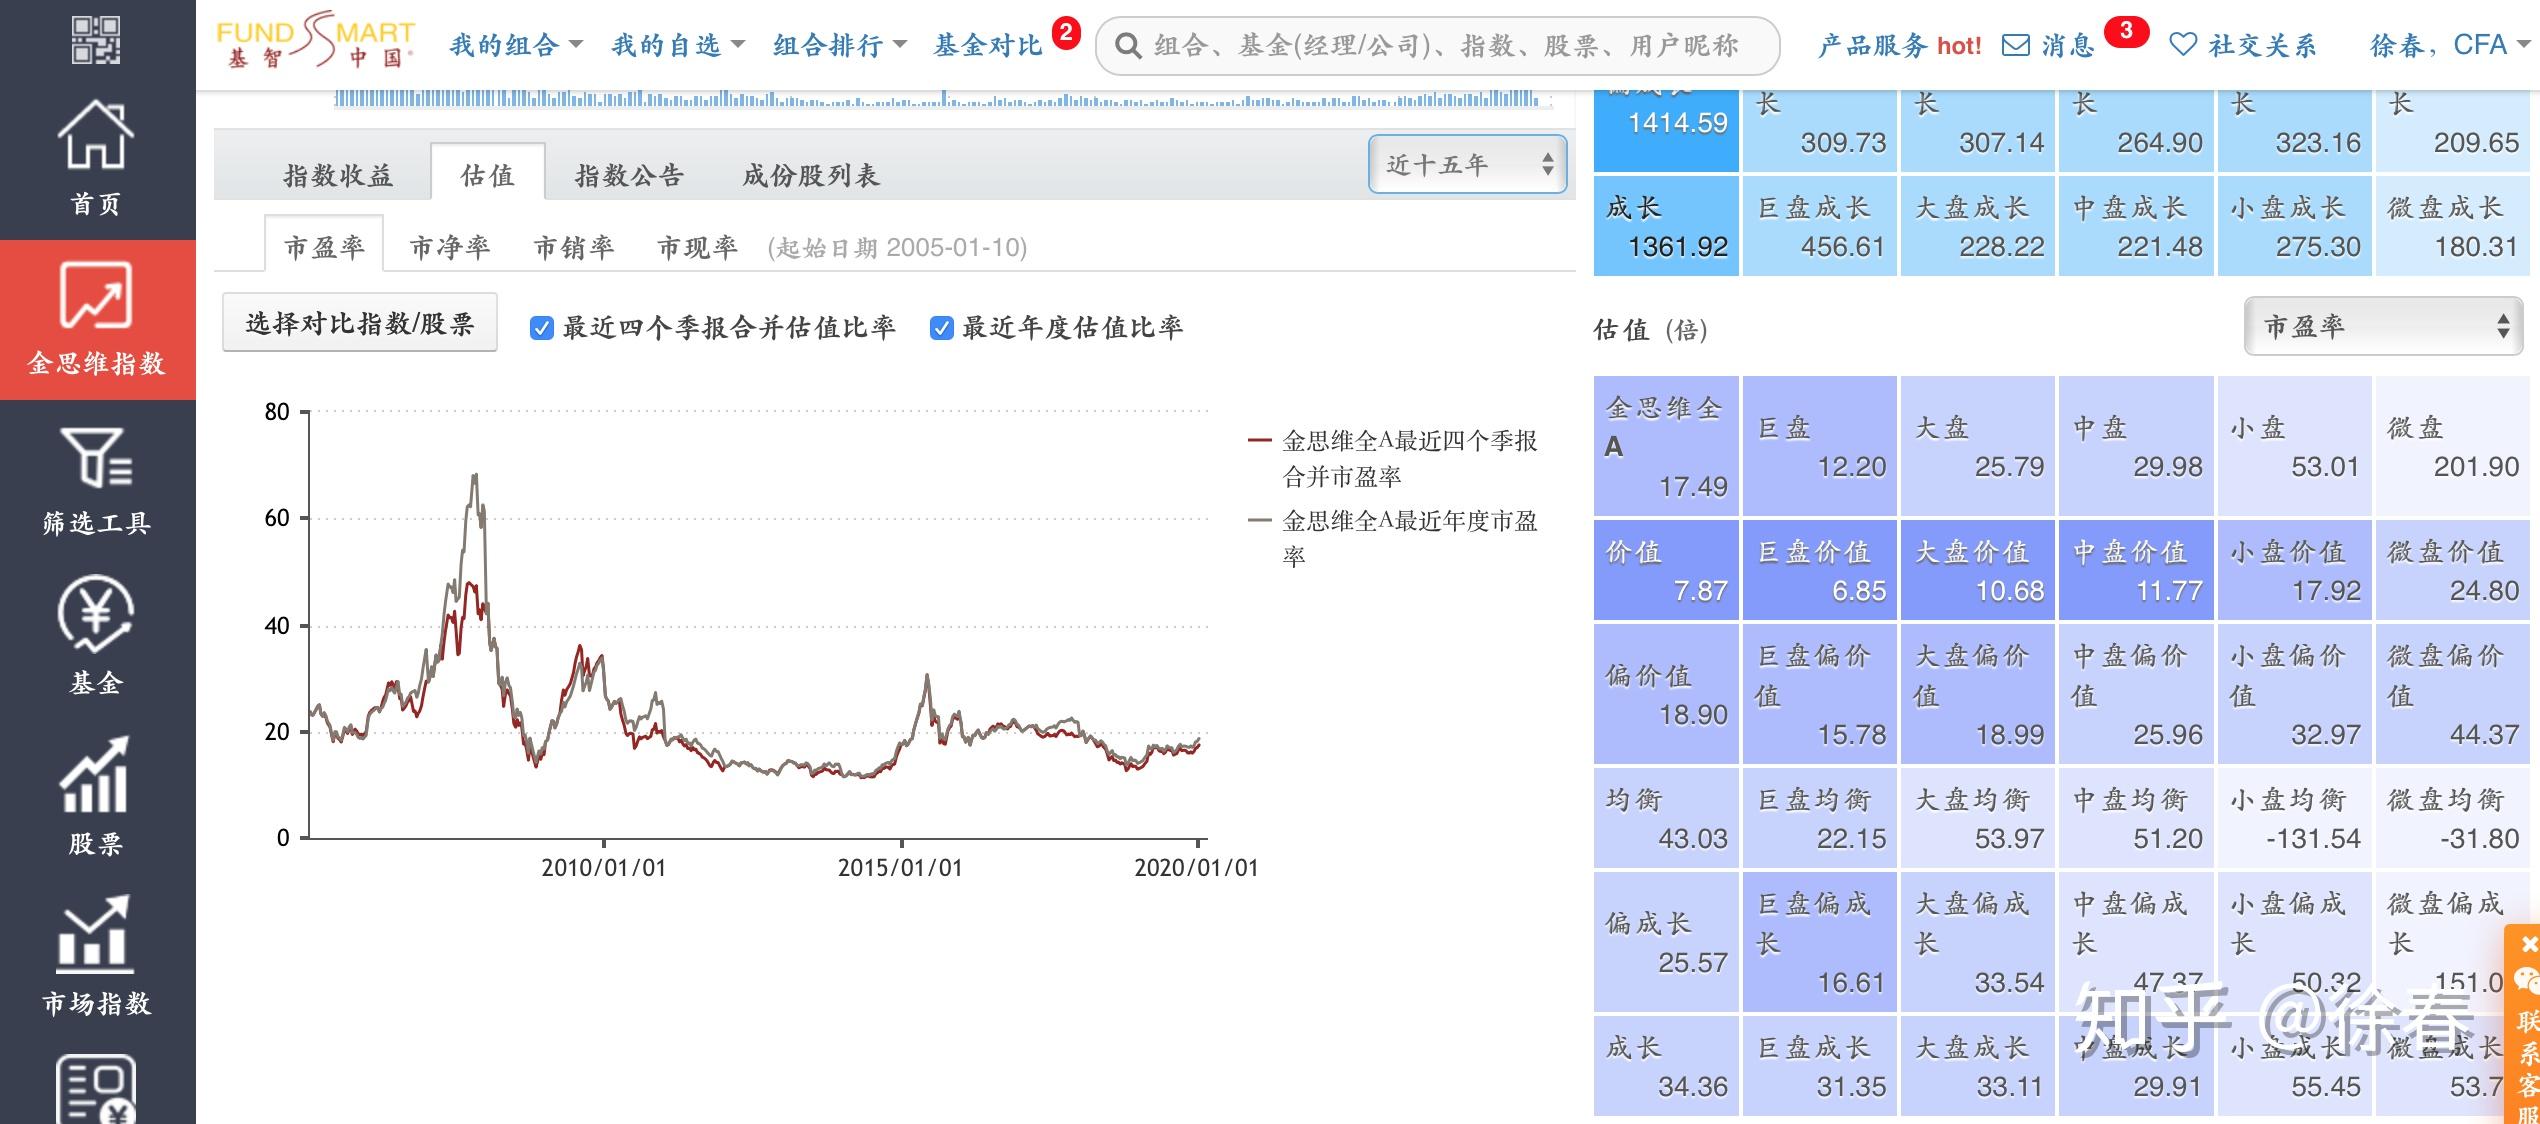This screenshot has height=1124, width=2540.
Task: Click 大盘 valuation cell 25.79
Action: click(x=1978, y=446)
